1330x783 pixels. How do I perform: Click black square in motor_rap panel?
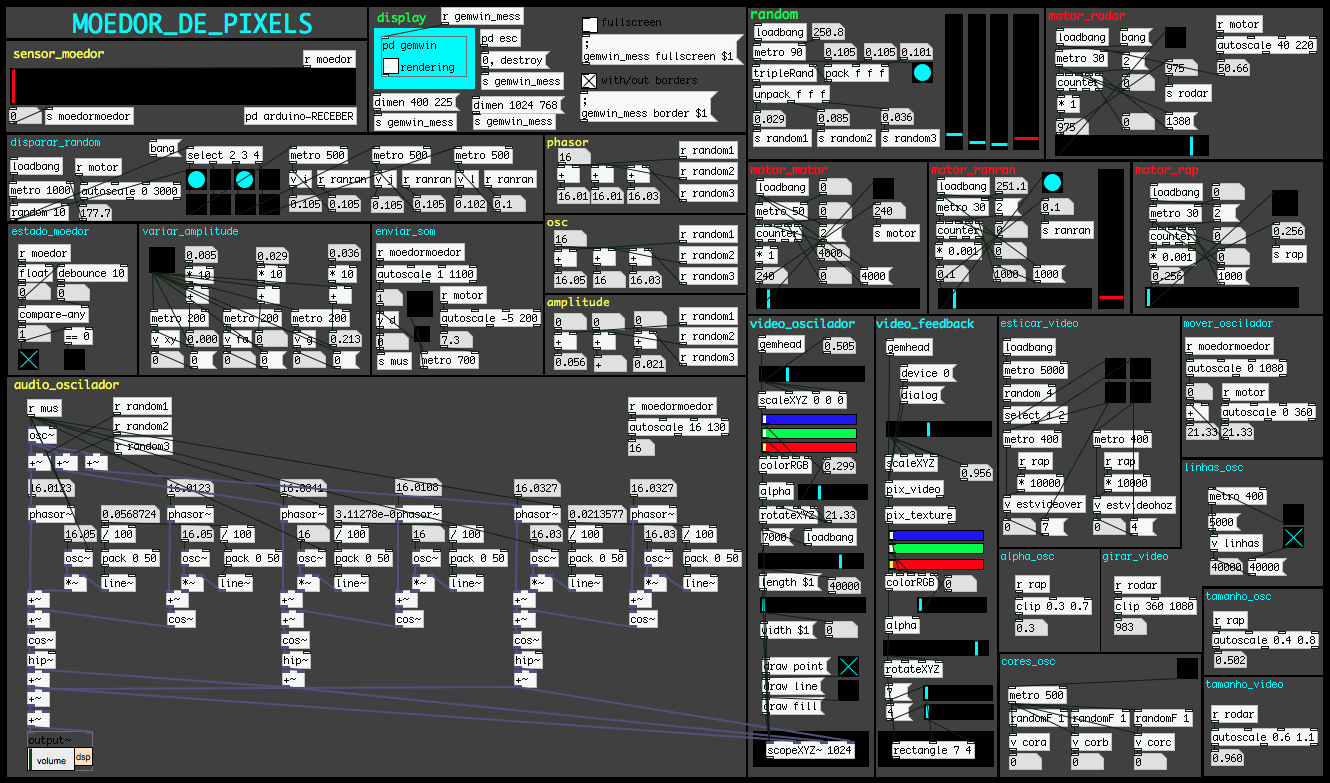pyautogui.click(x=1284, y=202)
